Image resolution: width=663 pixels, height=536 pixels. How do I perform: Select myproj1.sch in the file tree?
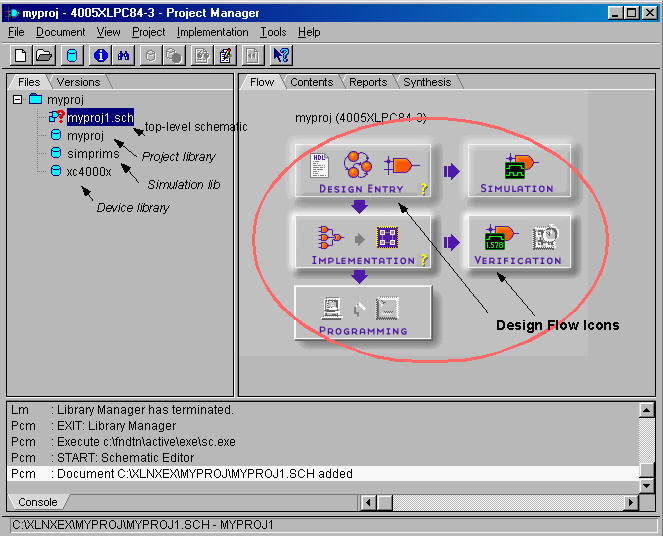(99, 118)
